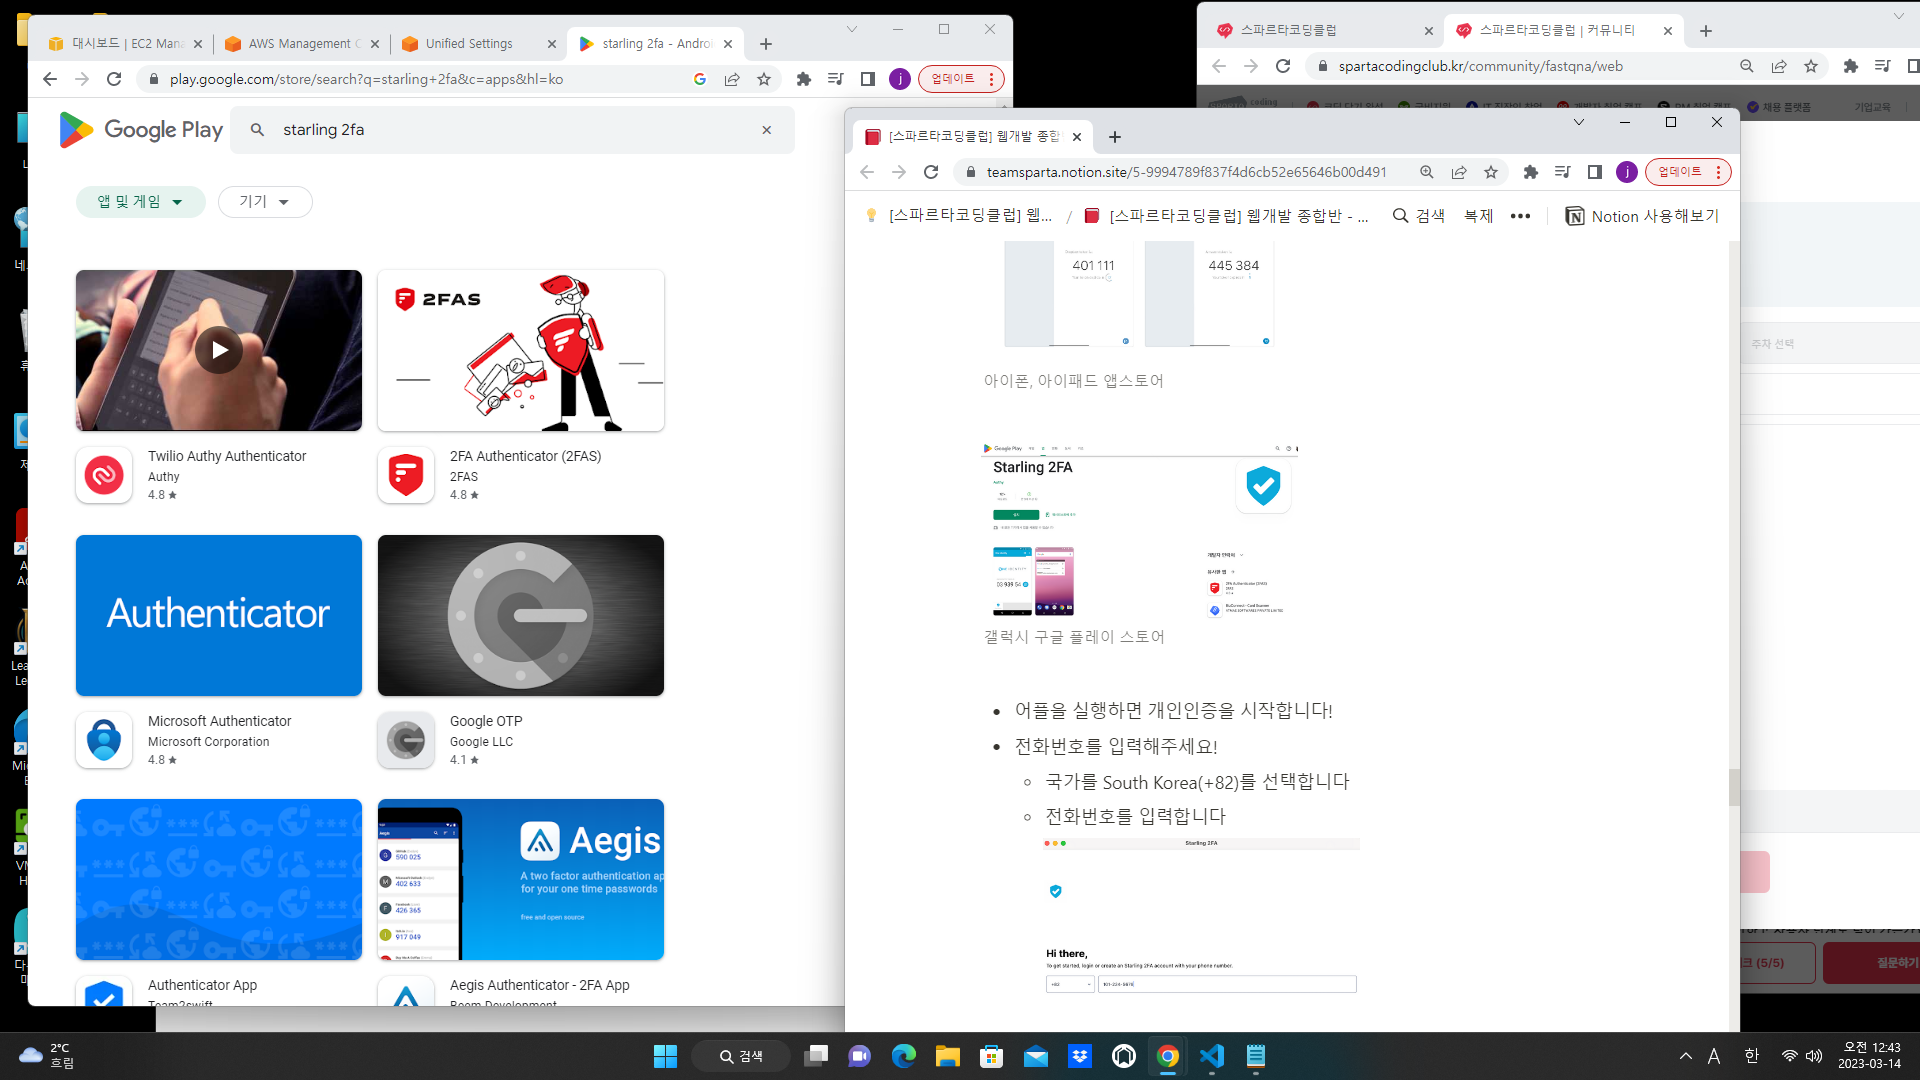The width and height of the screenshot is (1920, 1080).
Task: Open the 앱 및 게임 filter dropdown
Action: click(140, 202)
